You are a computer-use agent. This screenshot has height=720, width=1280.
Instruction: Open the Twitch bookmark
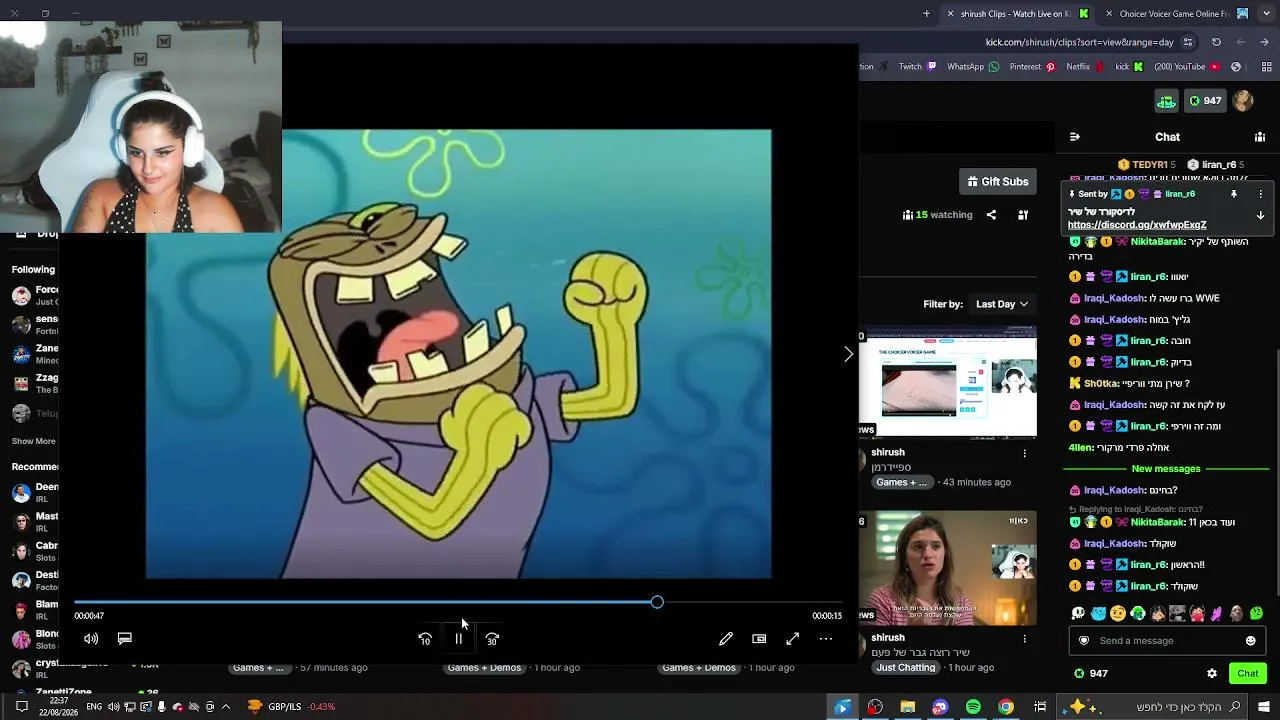[918, 67]
